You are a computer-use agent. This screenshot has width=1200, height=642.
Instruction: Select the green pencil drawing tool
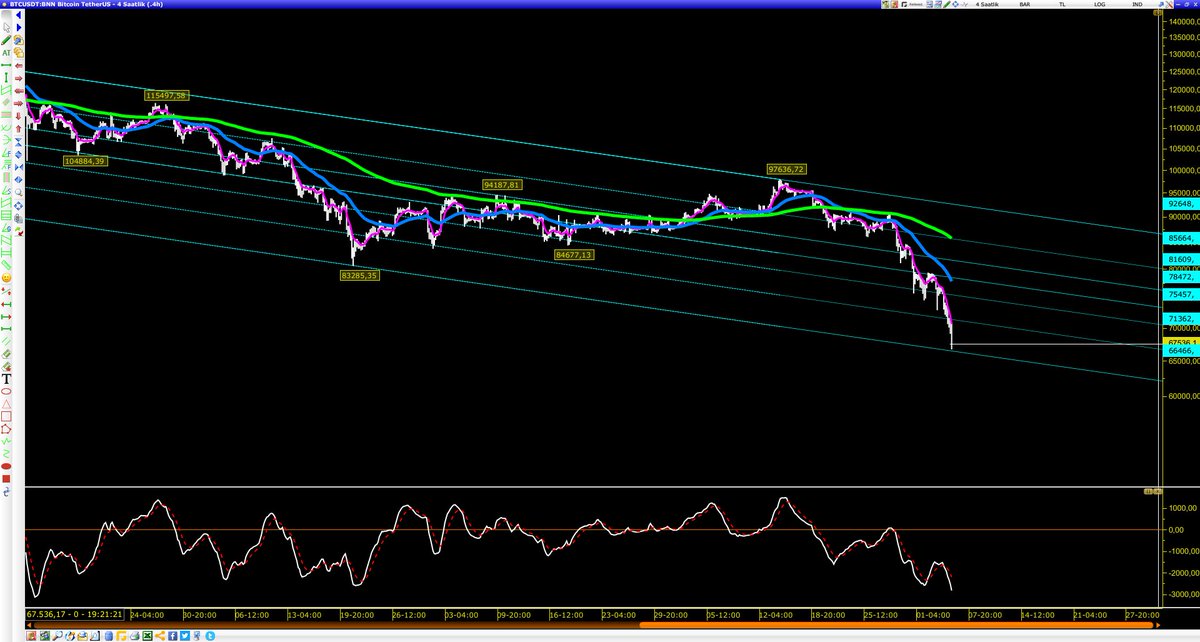pos(6,39)
